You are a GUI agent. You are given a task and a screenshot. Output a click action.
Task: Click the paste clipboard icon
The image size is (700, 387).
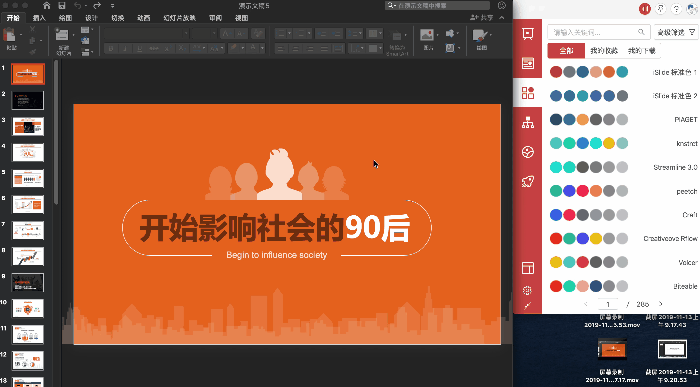point(9,35)
